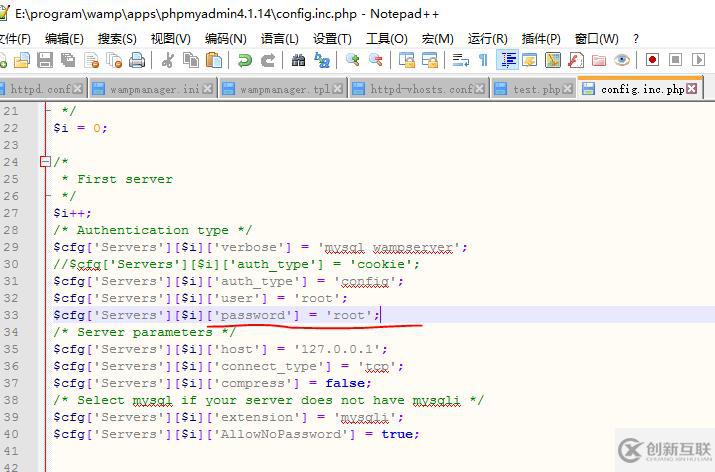Open the 运行(R) menu

click(487, 39)
